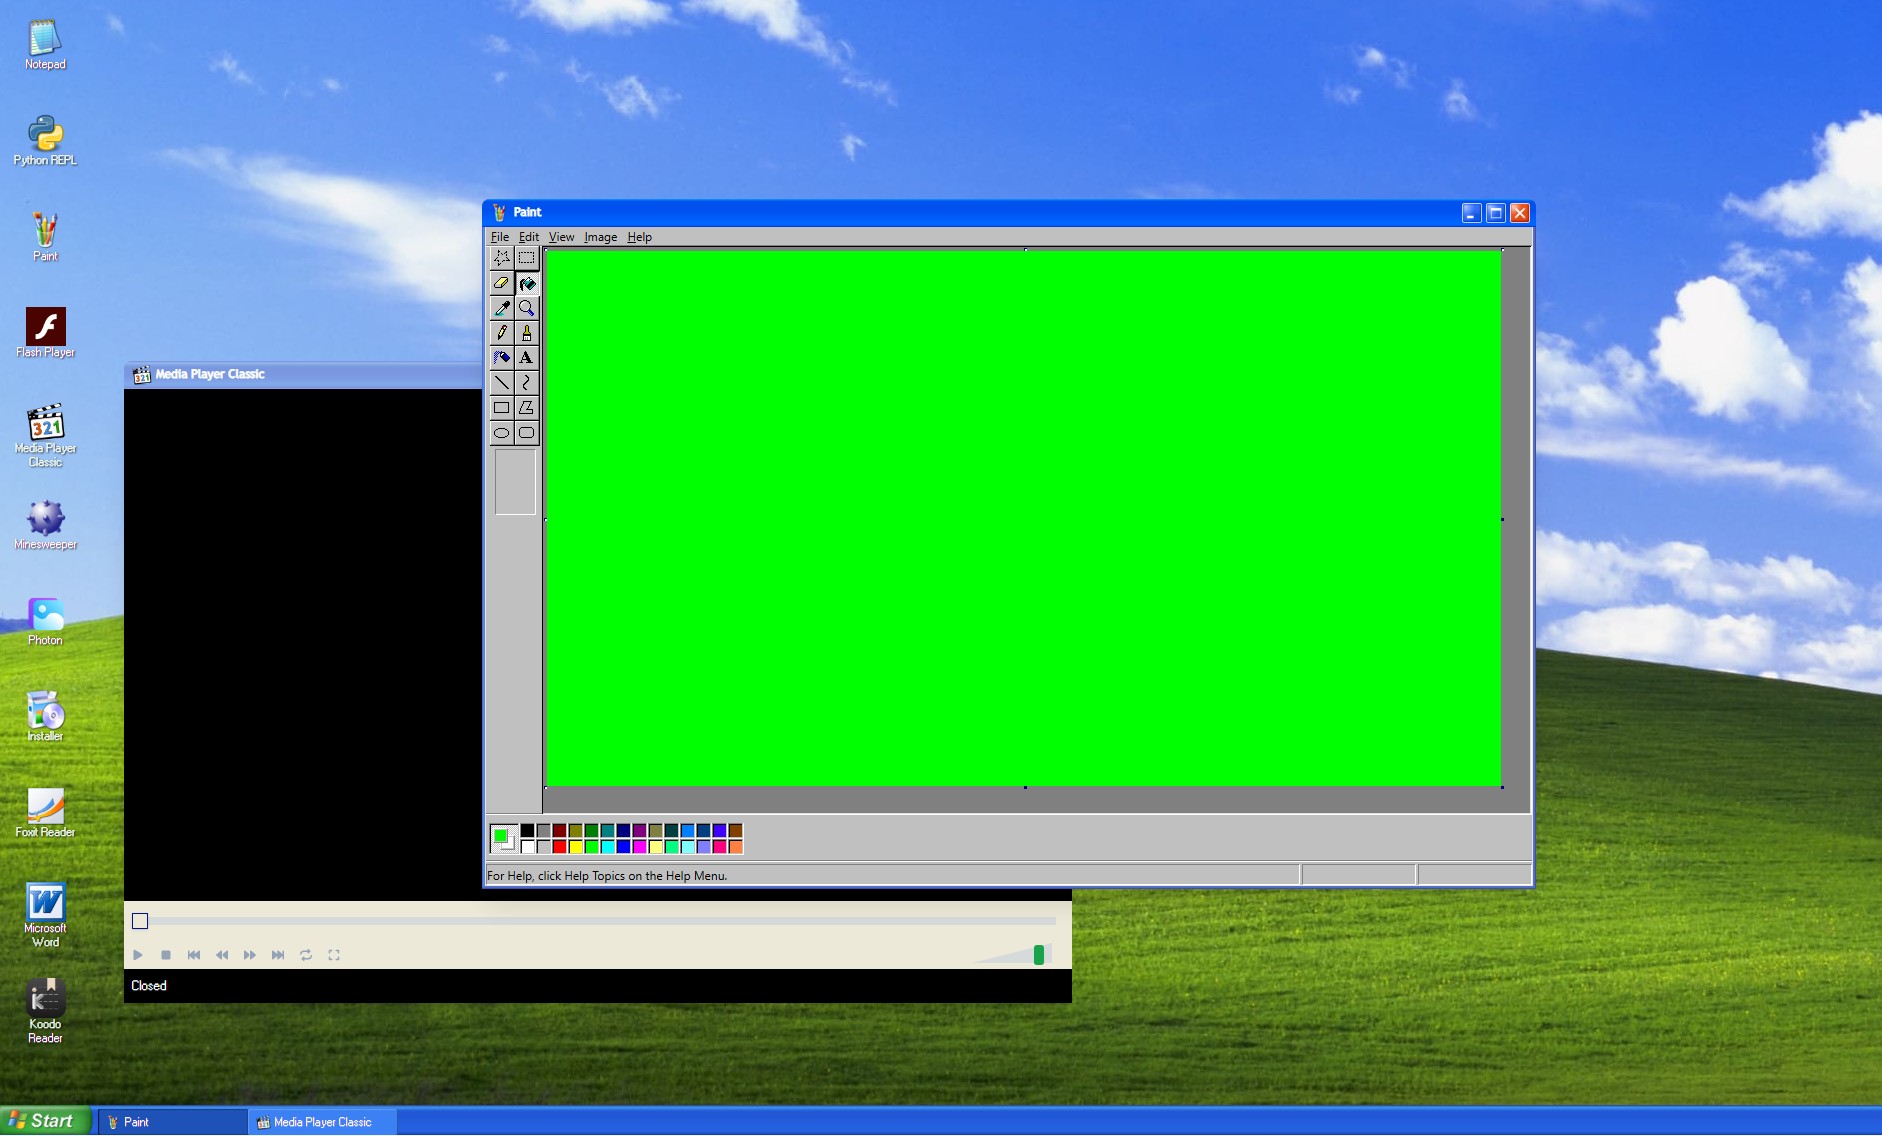The image size is (1882, 1136).
Task: Select the Free-Form Select tool
Action: coord(502,258)
